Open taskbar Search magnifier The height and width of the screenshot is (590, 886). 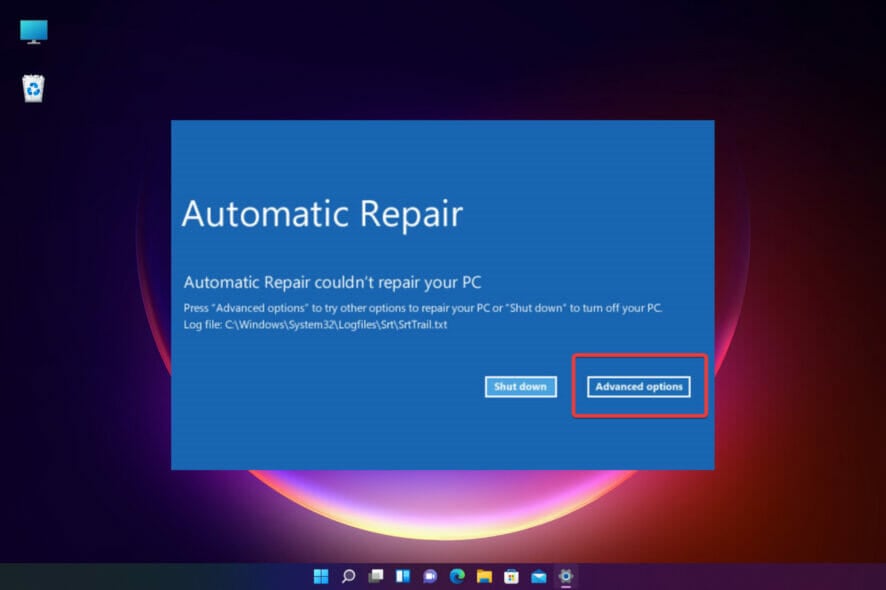tap(348, 576)
